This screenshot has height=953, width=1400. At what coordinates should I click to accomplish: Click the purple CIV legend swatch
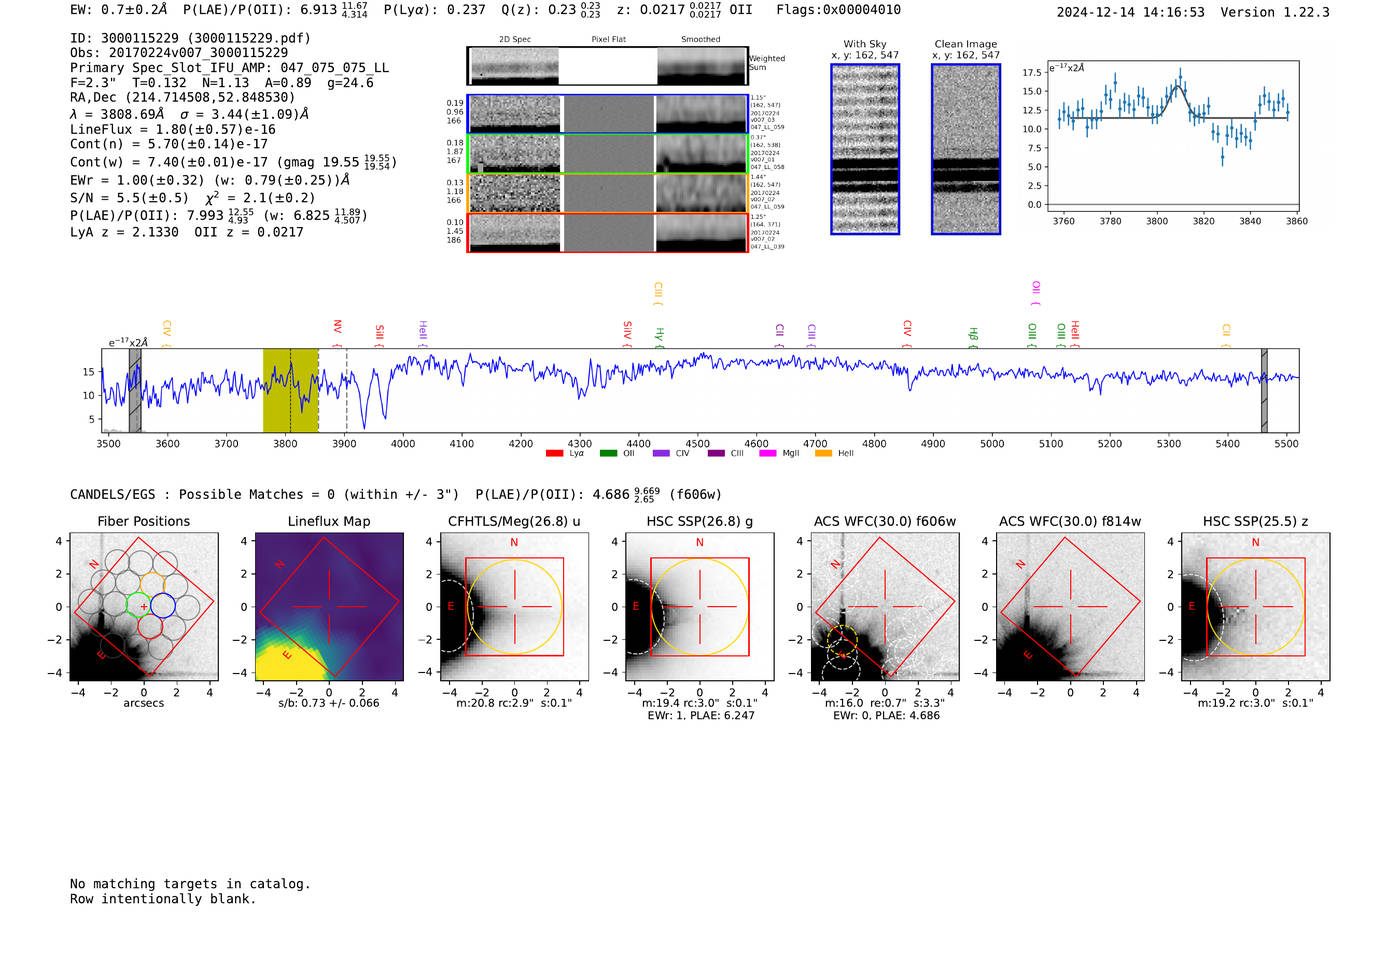pyautogui.click(x=661, y=454)
